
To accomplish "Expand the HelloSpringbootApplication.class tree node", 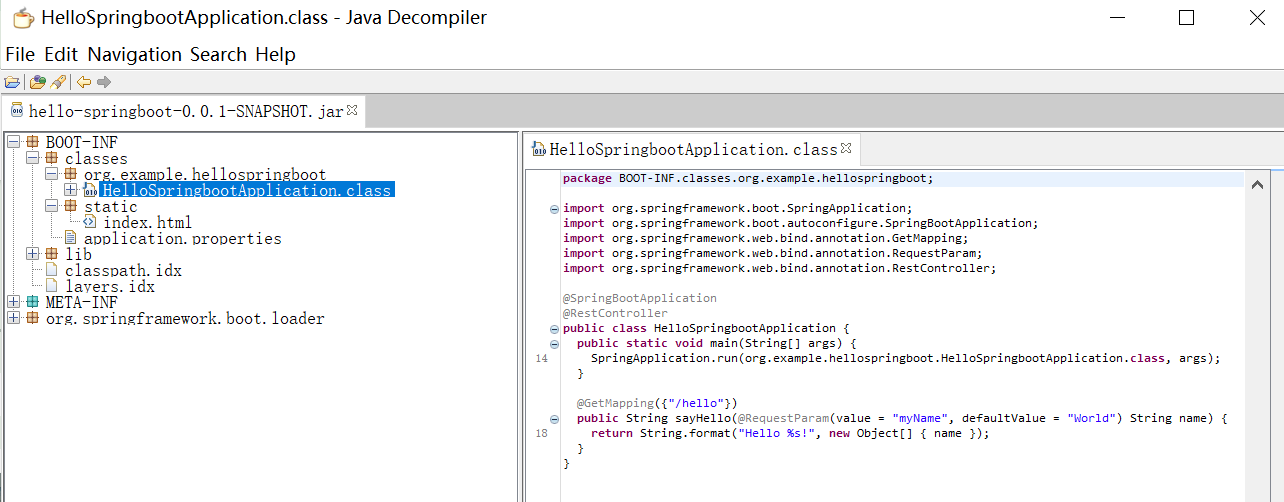I will pos(70,191).
